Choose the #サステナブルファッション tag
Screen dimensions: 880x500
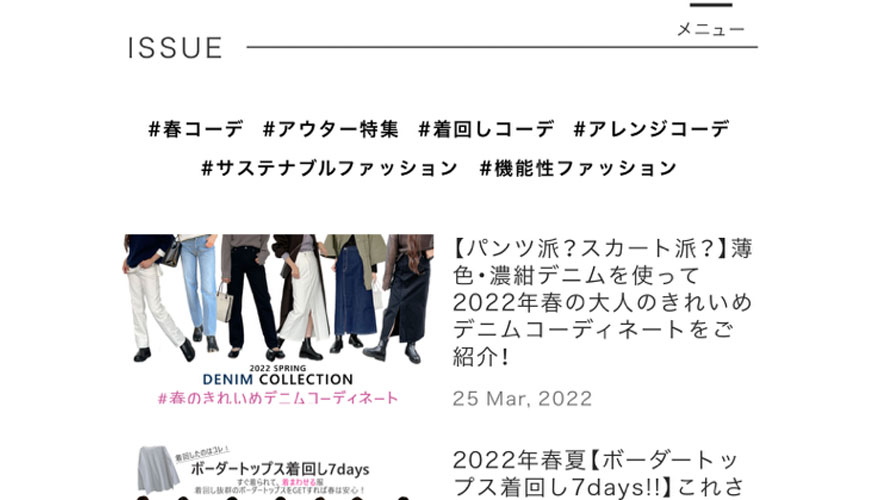pos(330,168)
